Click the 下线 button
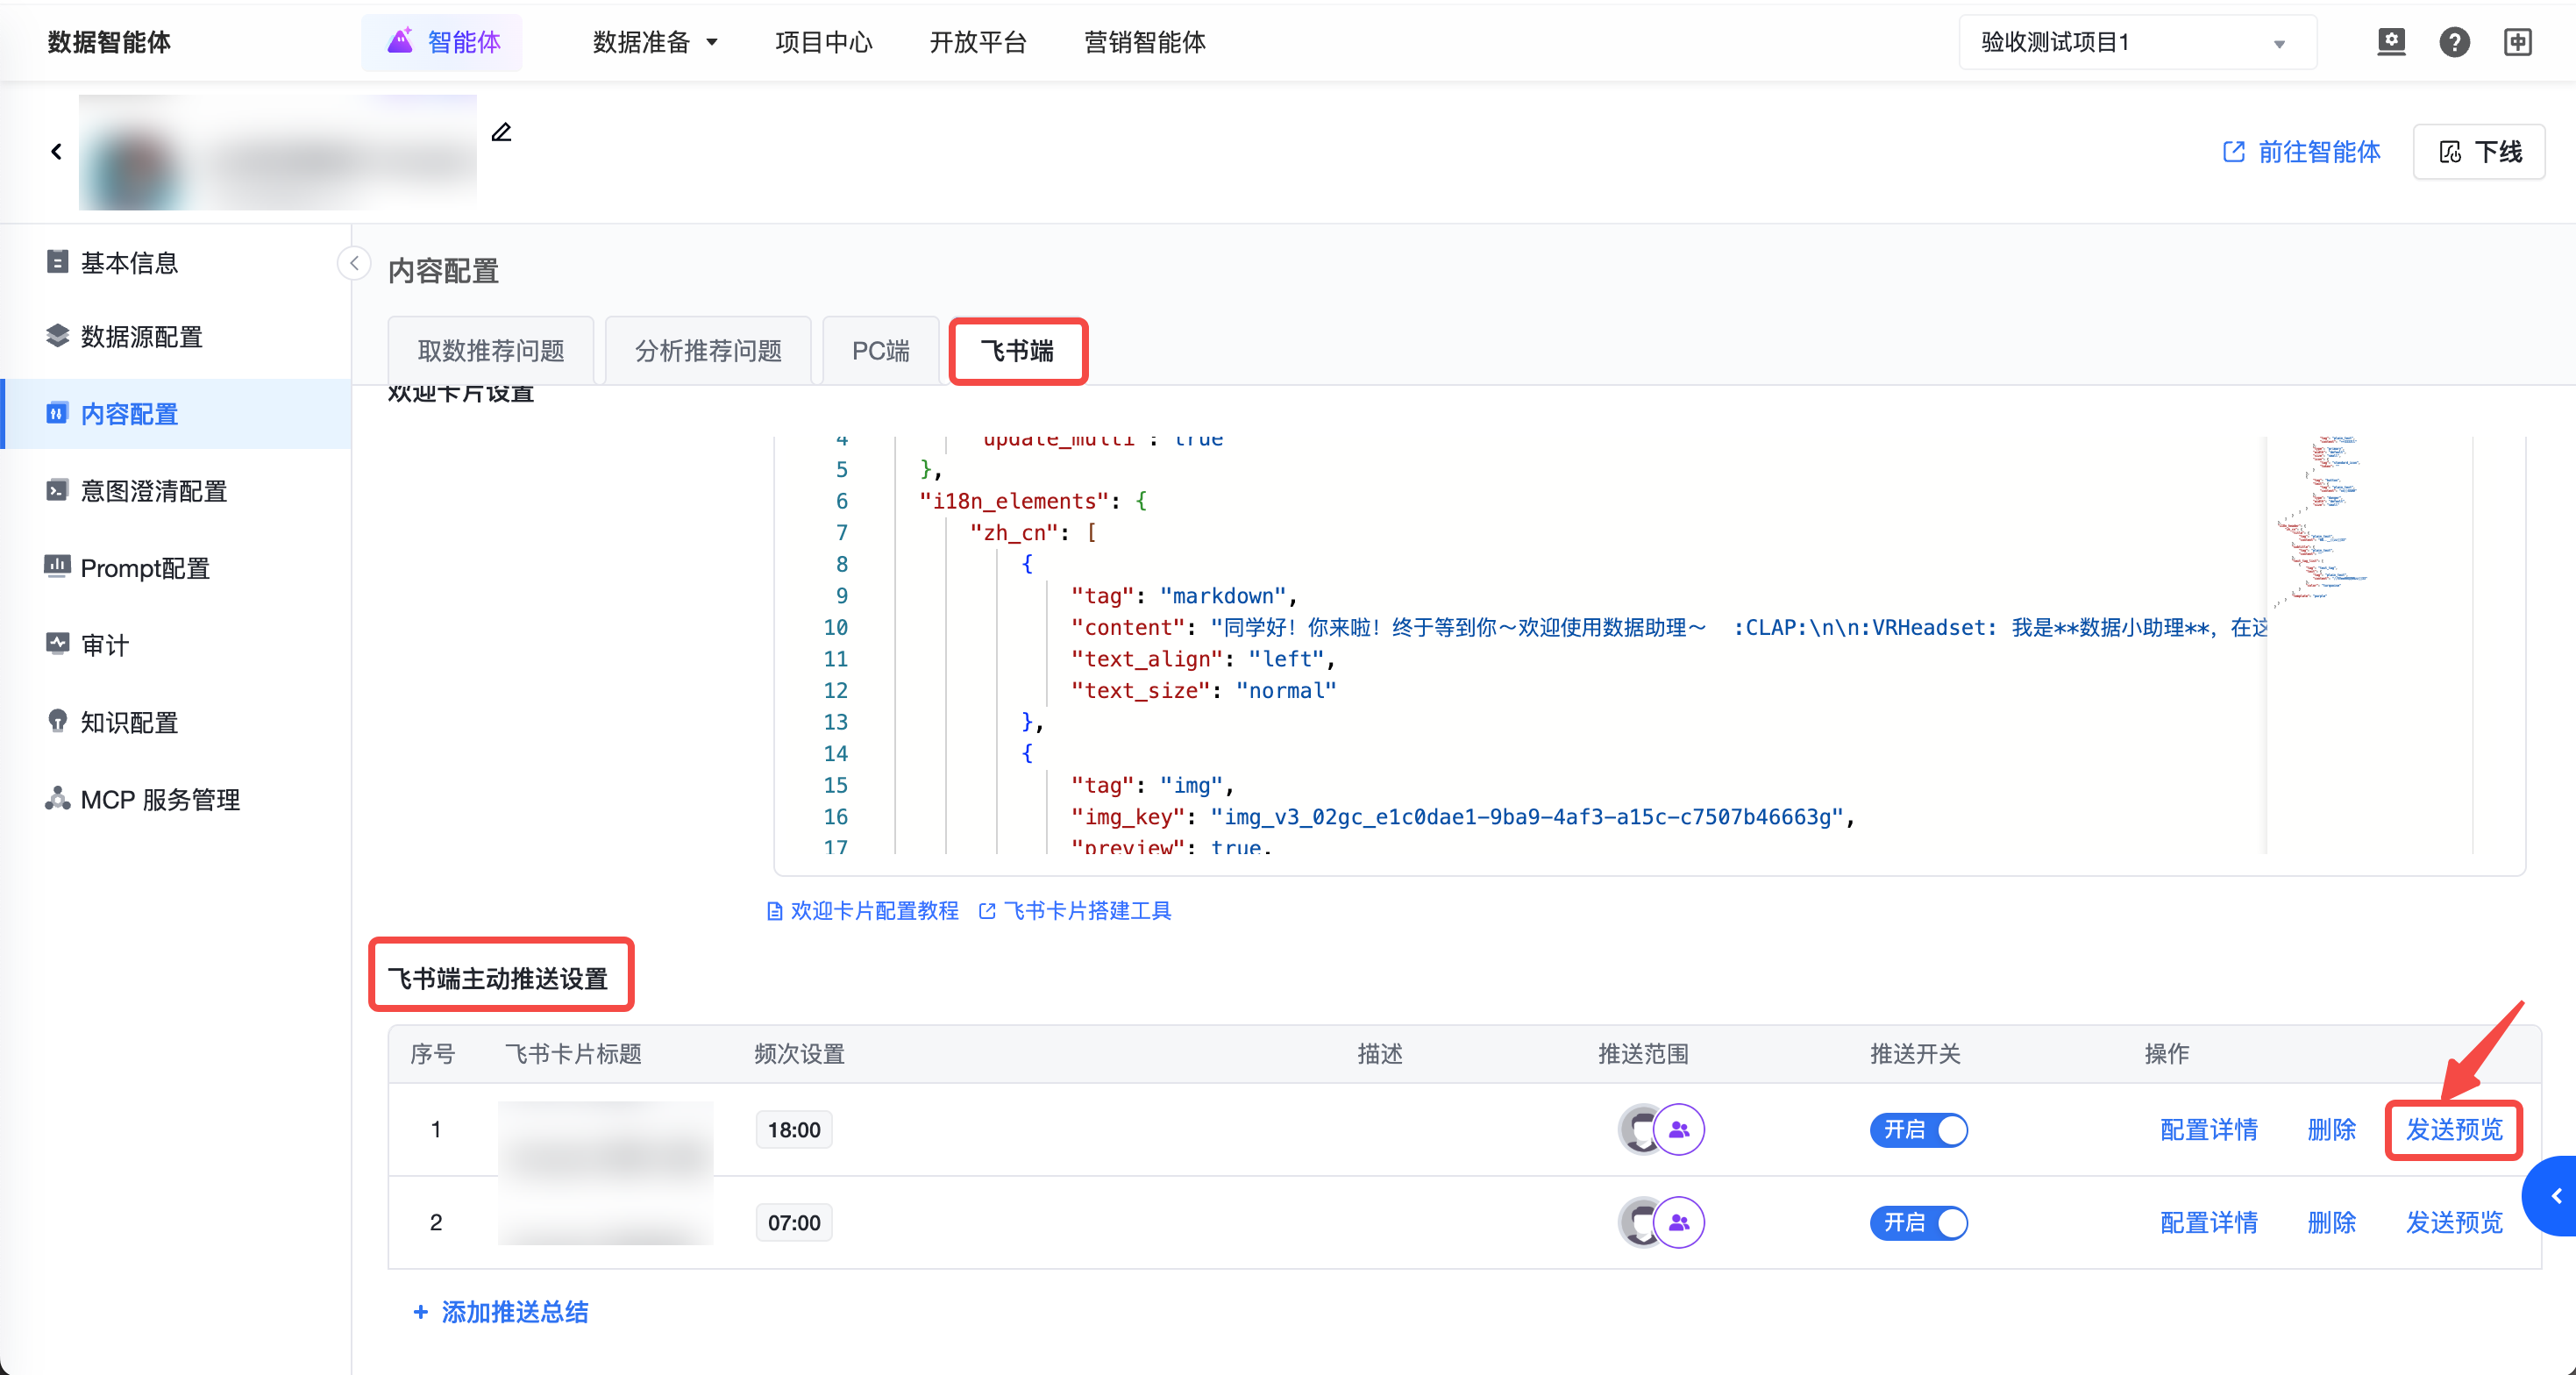Viewport: 2576px width, 1375px height. [2479, 152]
